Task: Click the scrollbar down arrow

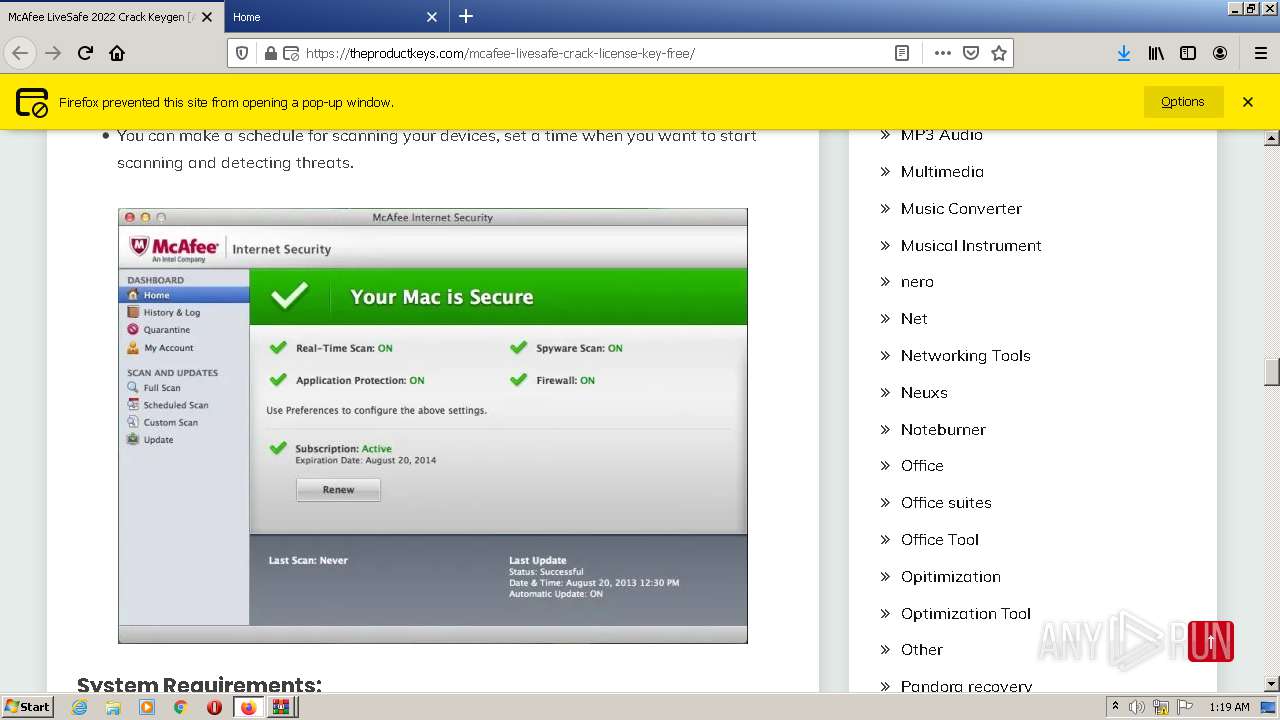Action: point(1272,684)
